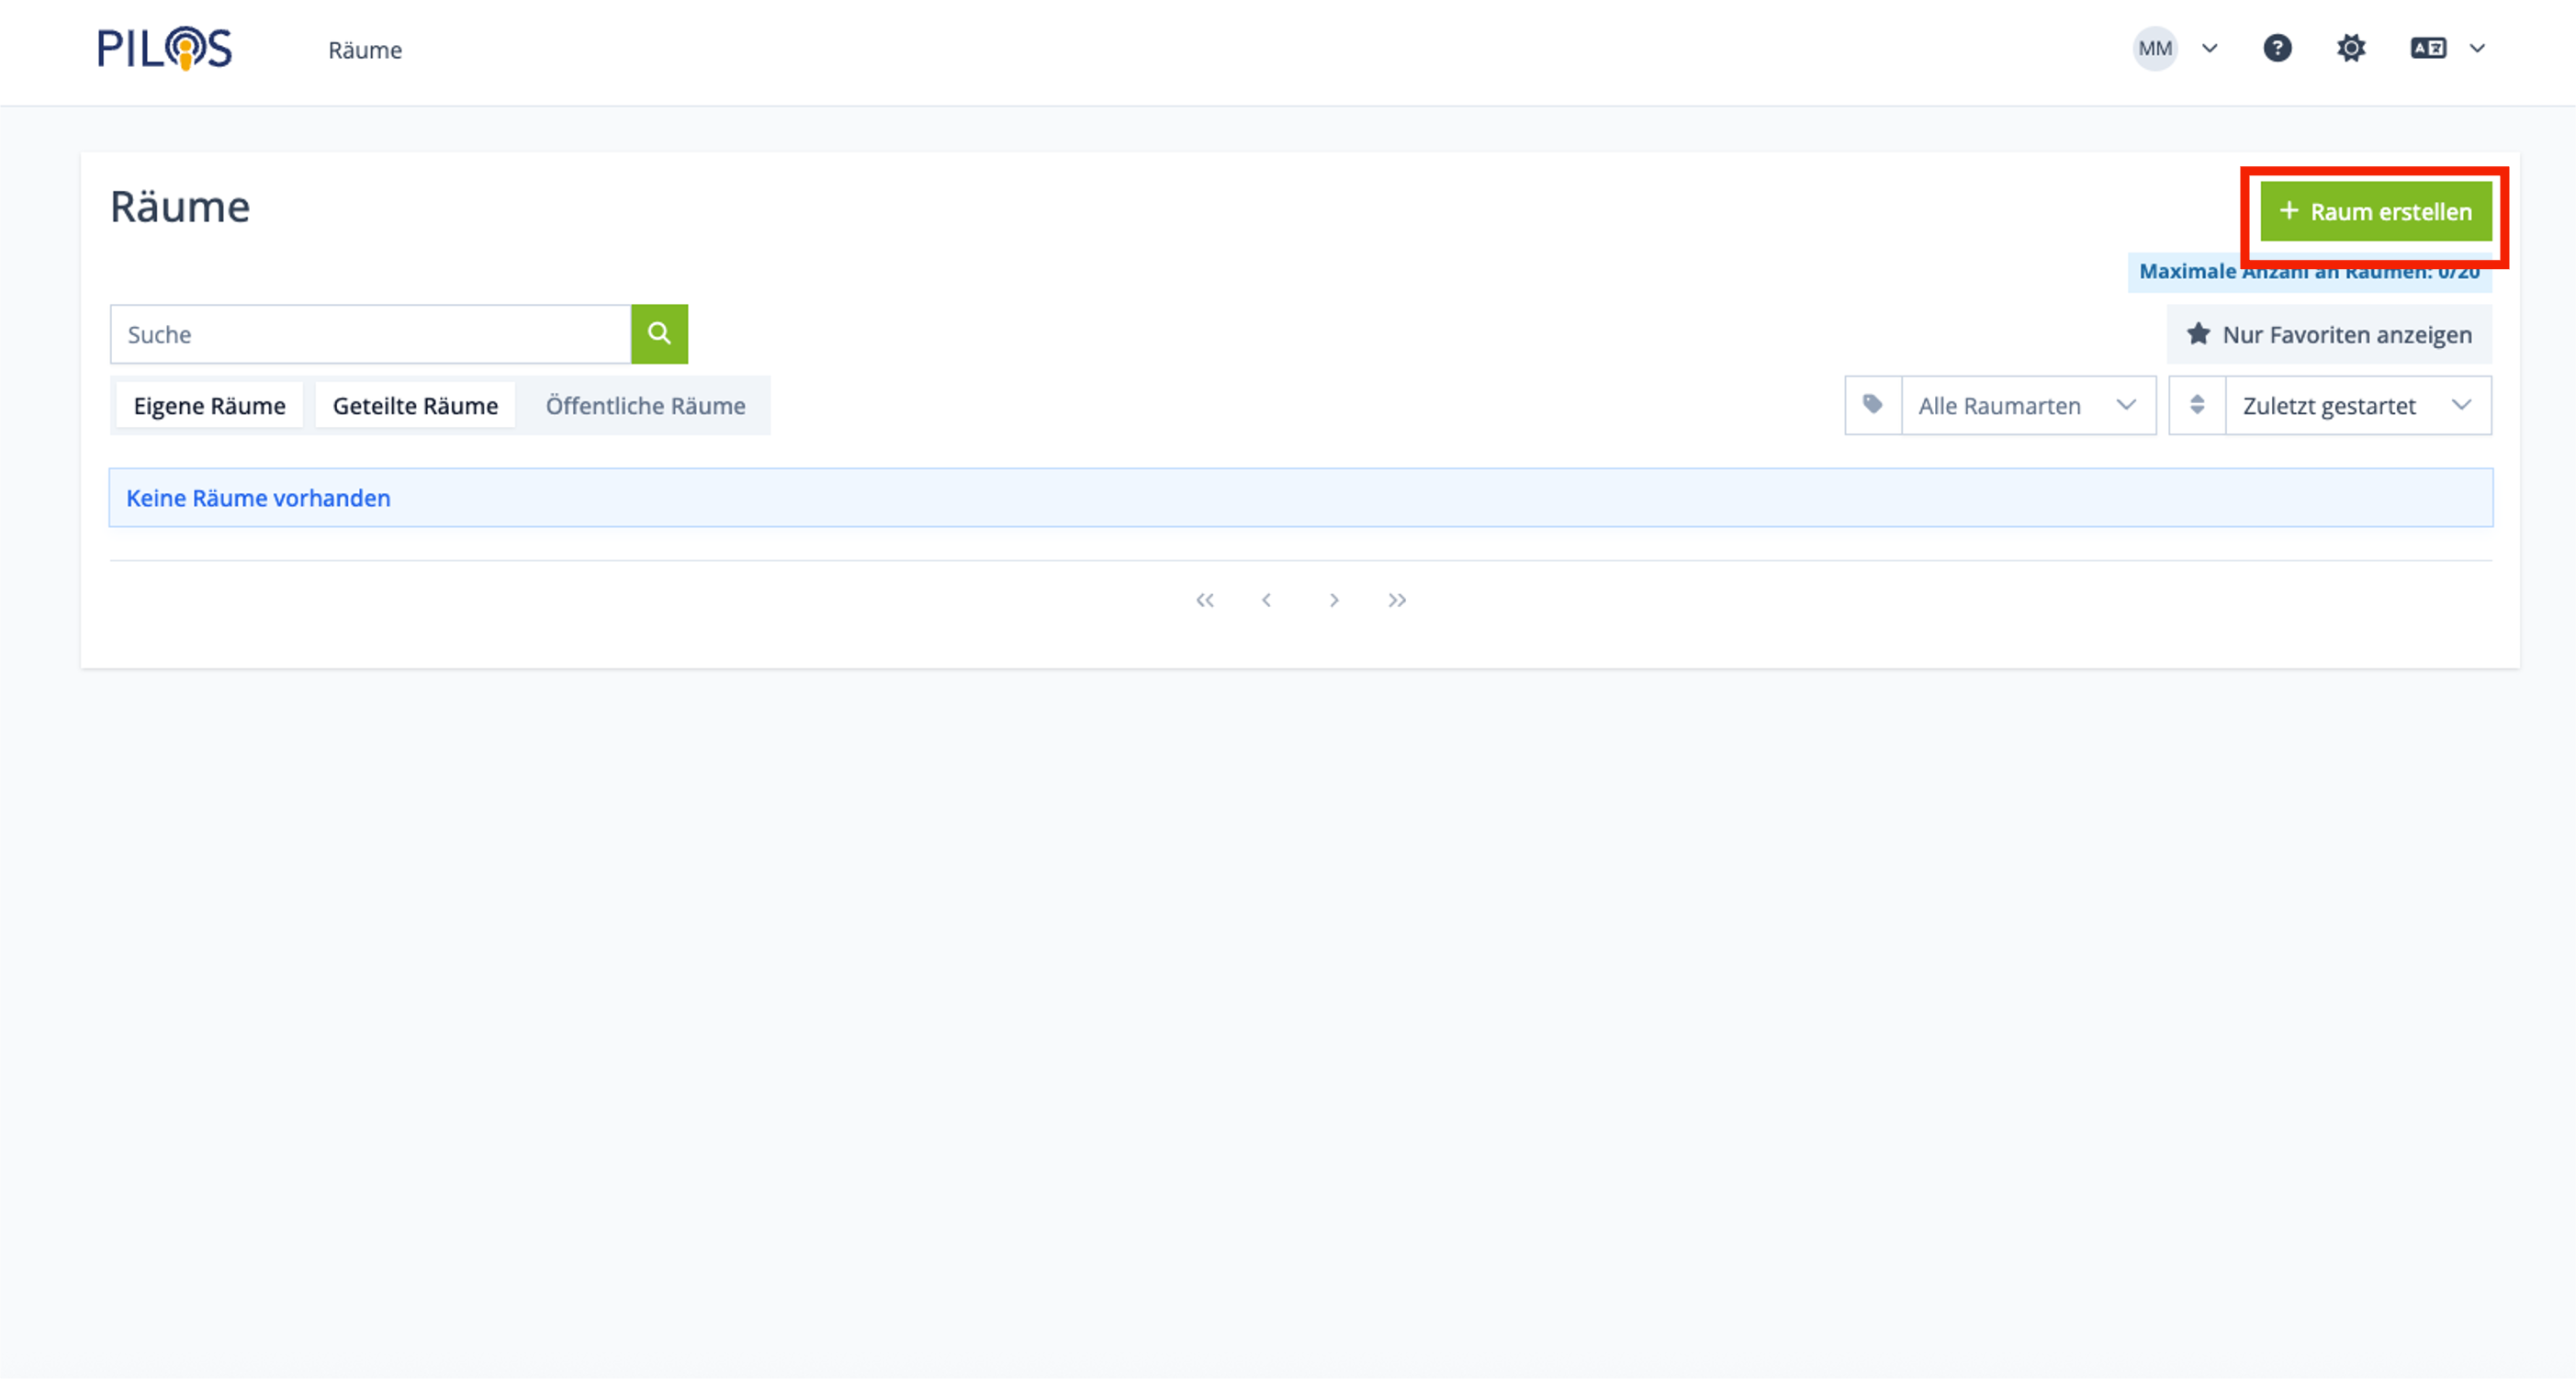The height and width of the screenshot is (1380, 2576).
Task: Toggle the Geteilte Räume filter
Action: pyautogui.click(x=415, y=406)
